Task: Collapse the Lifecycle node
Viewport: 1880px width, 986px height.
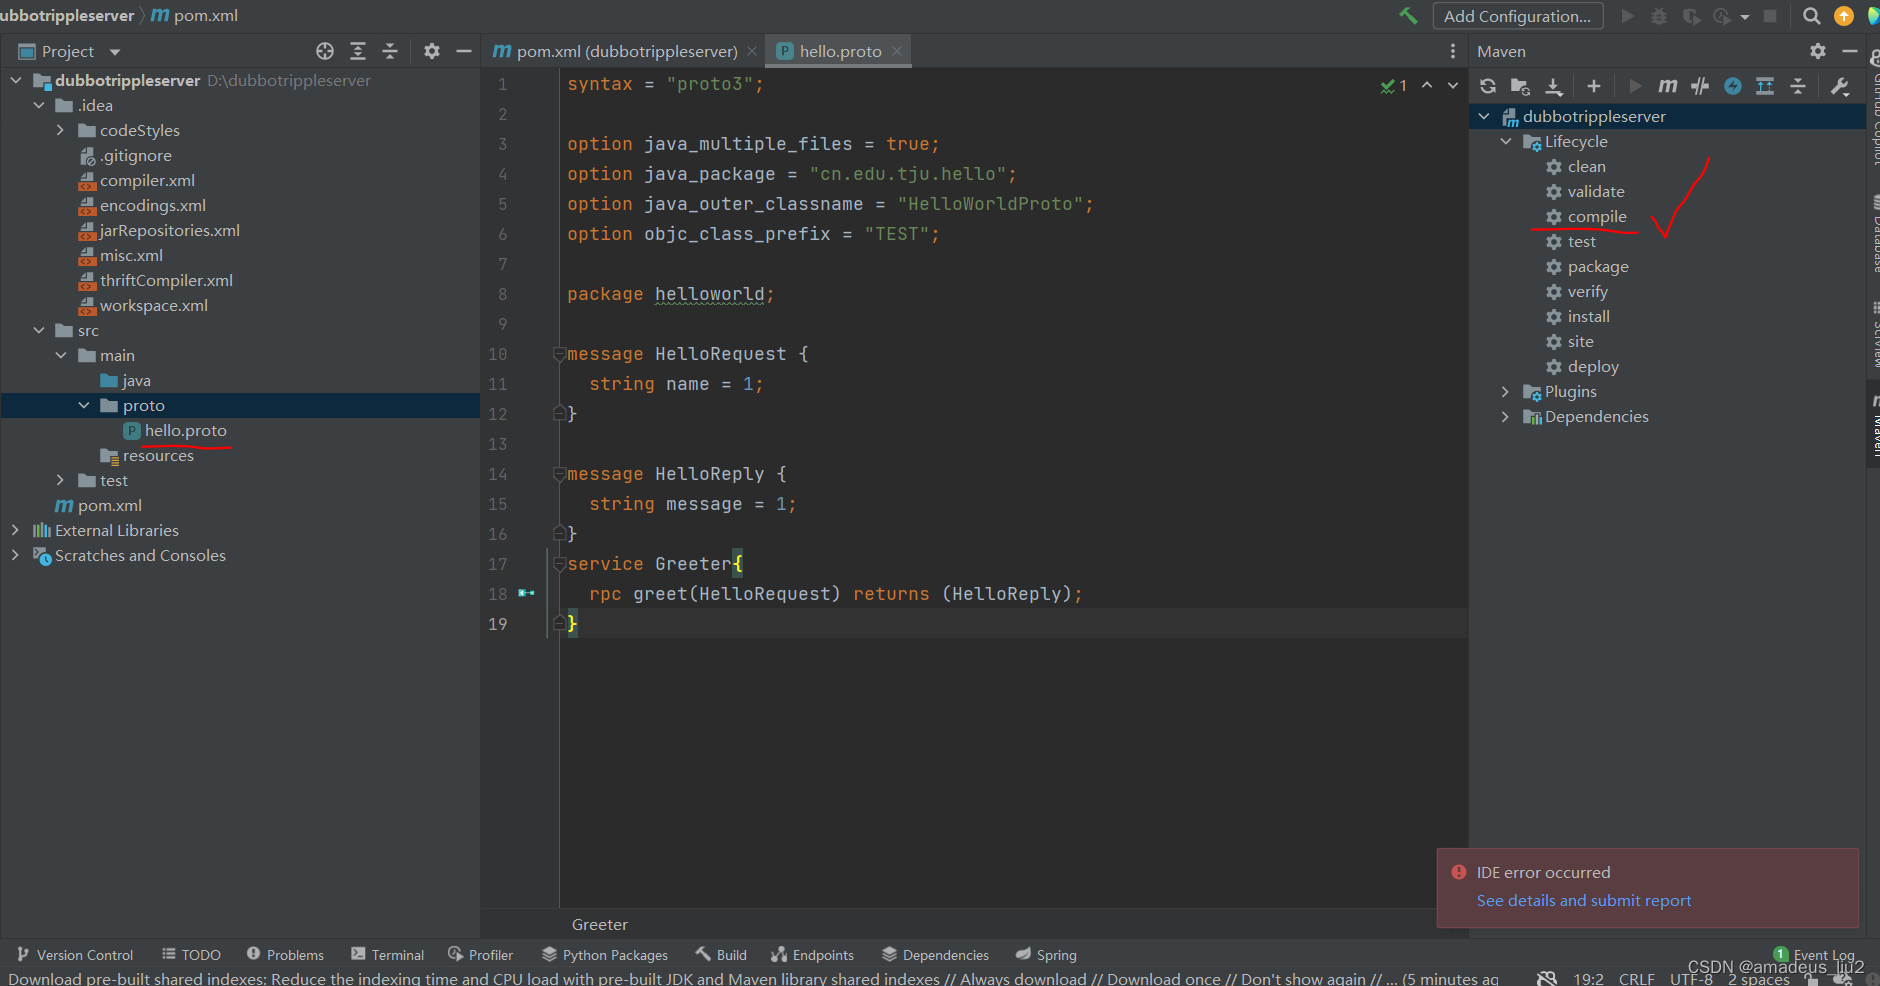Action: point(1506,141)
